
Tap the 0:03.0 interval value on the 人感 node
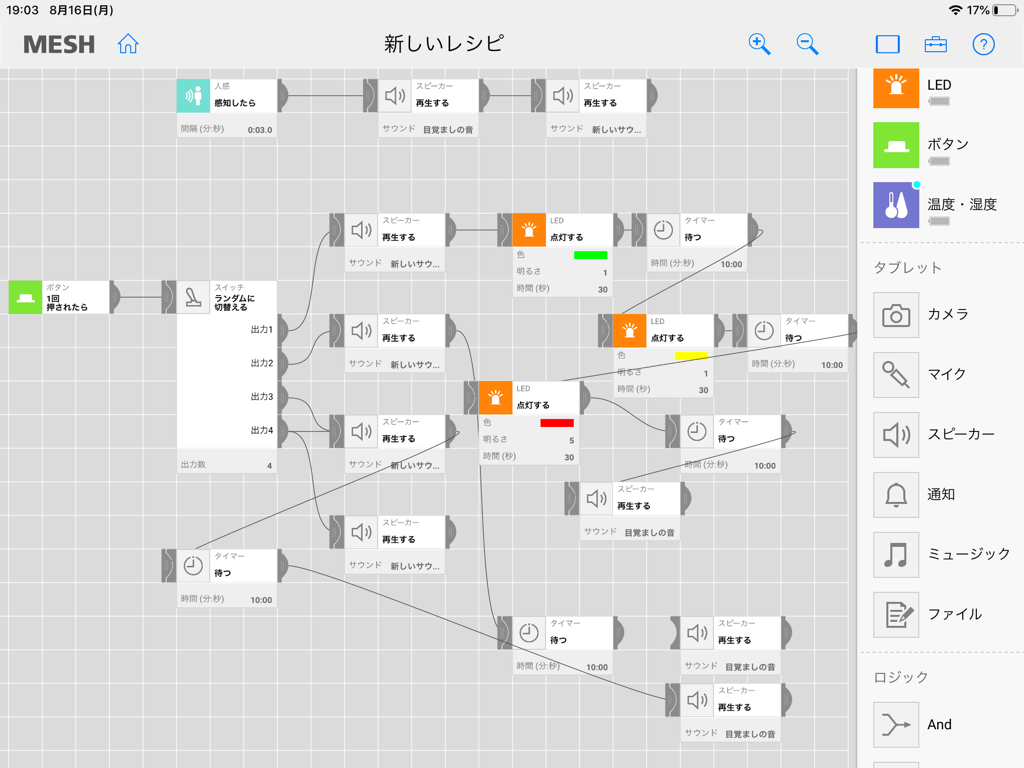tap(260, 130)
